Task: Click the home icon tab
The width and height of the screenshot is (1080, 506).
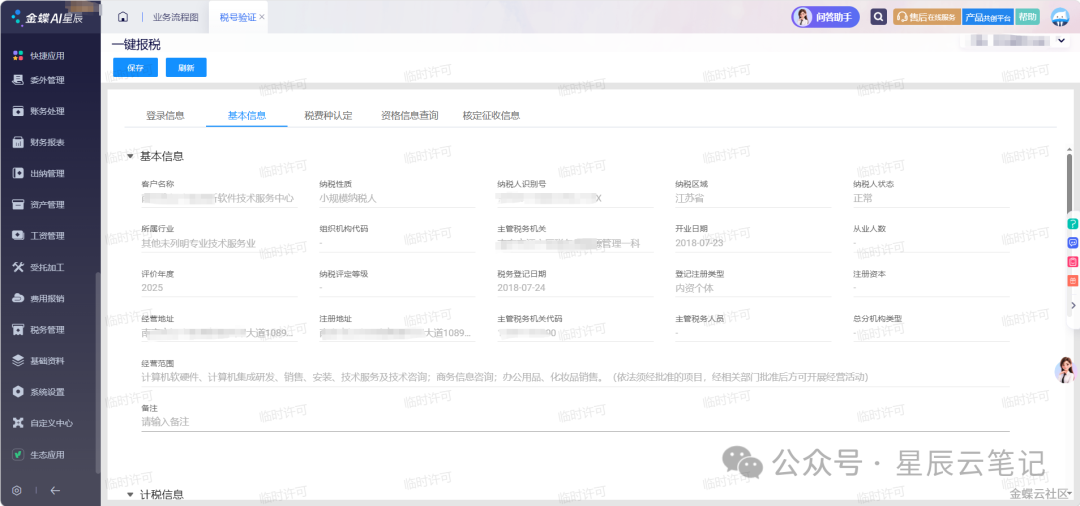Action: point(123,17)
